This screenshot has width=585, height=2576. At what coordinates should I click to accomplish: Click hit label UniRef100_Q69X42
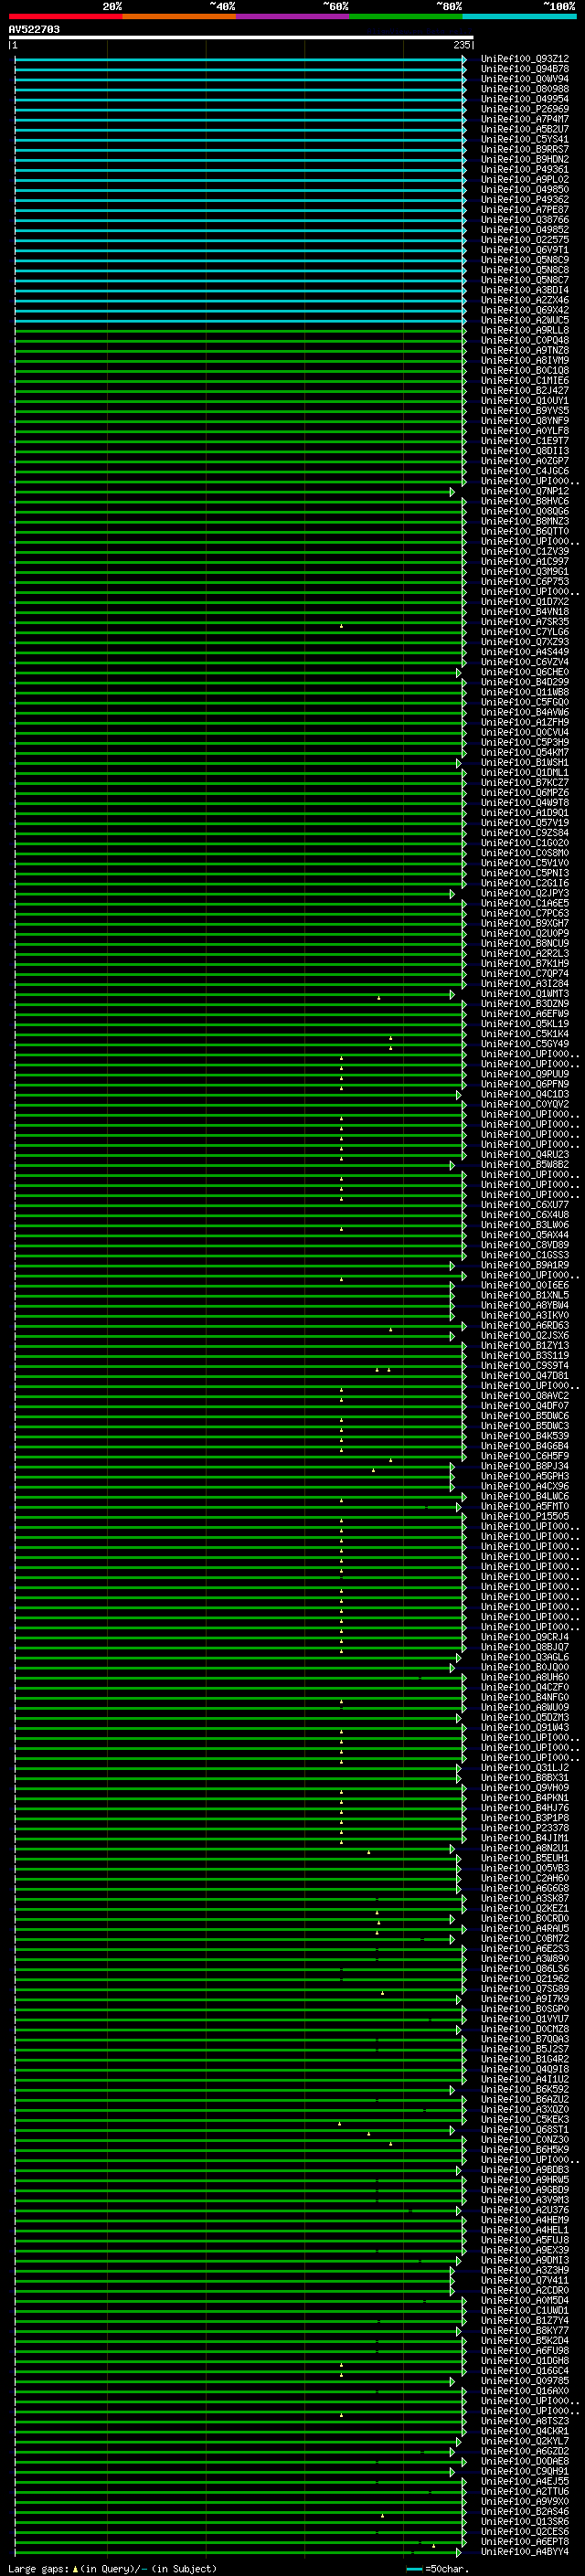point(524,310)
